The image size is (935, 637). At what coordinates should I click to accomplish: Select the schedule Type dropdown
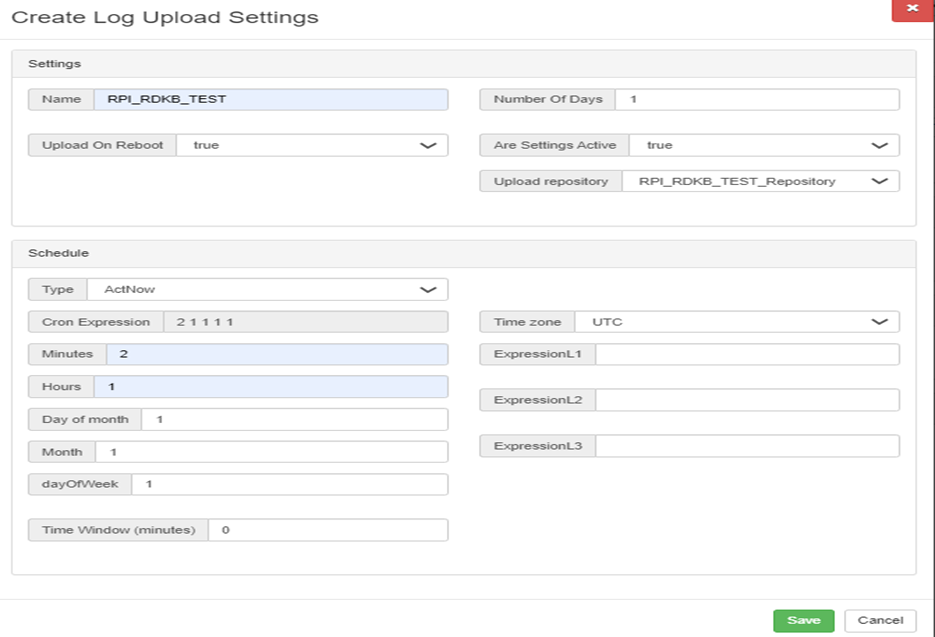267,289
